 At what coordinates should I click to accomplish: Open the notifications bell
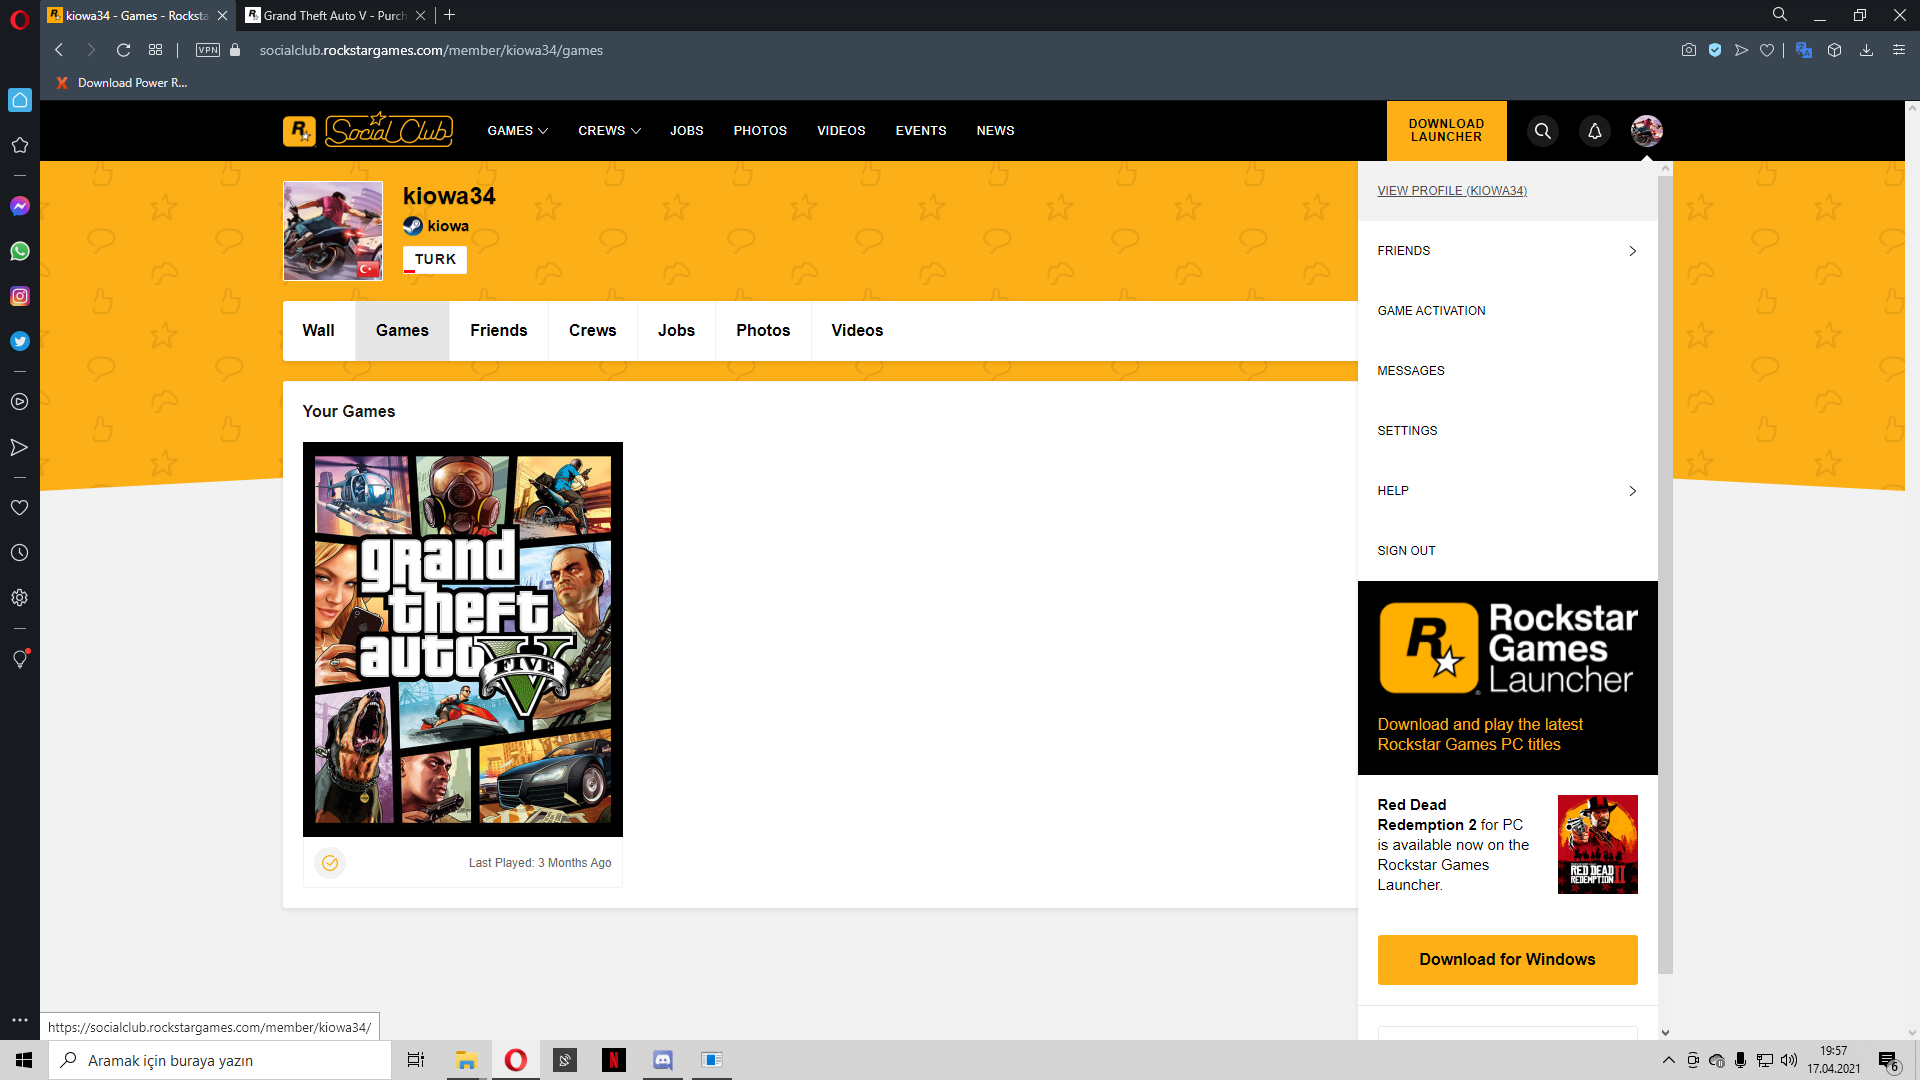tap(1595, 131)
